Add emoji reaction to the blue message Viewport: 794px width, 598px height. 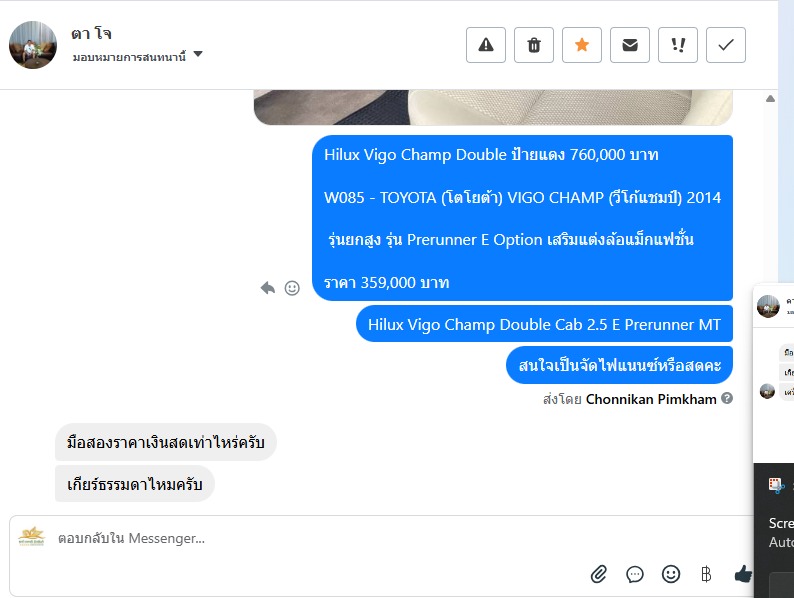coord(292,288)
